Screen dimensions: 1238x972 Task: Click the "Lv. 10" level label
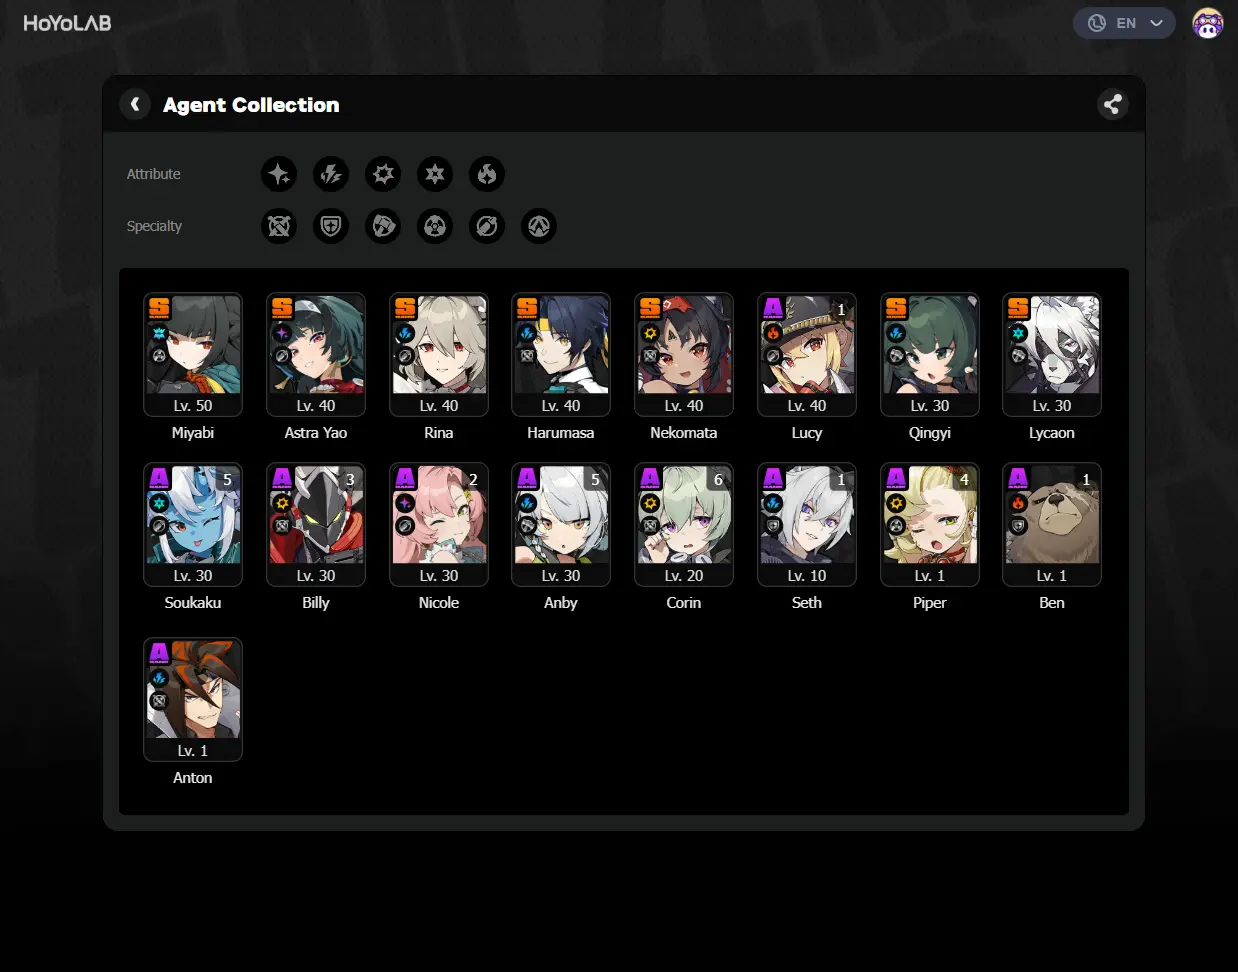(x=807, y=576)
